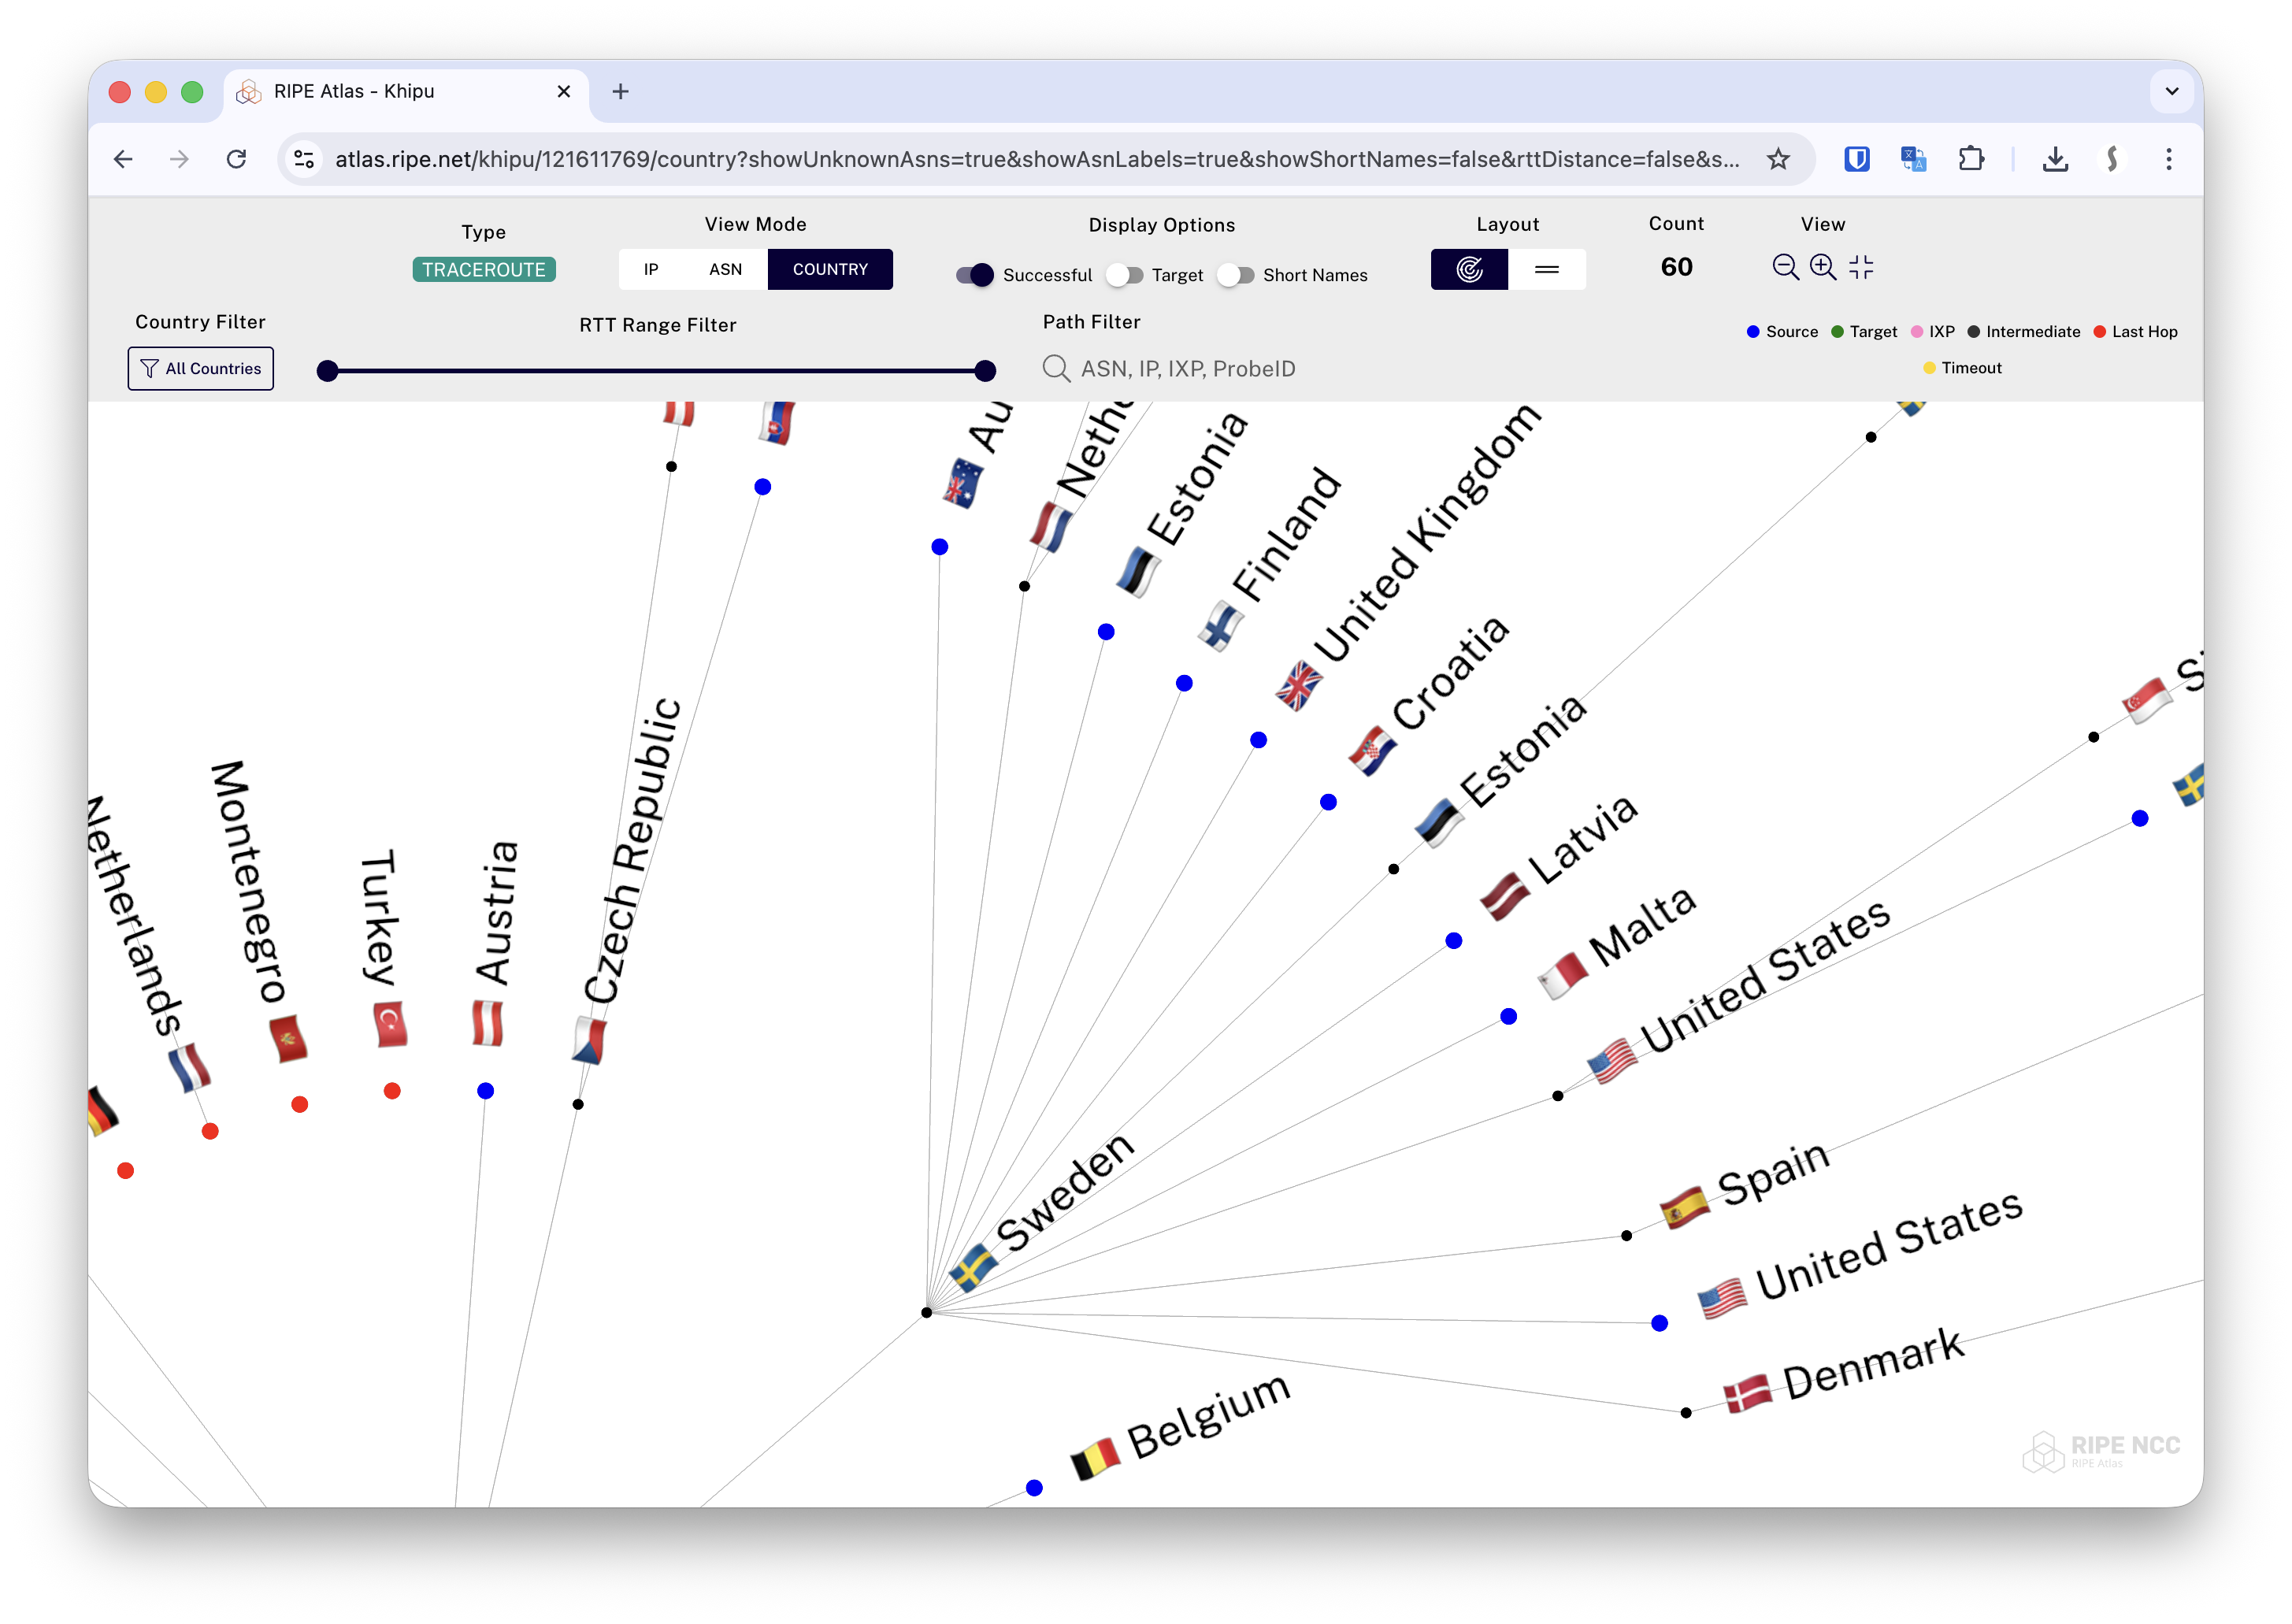Screen dimensions: 2292x1624
Task: Disable the Successful toggle
Action: [975, 275]
